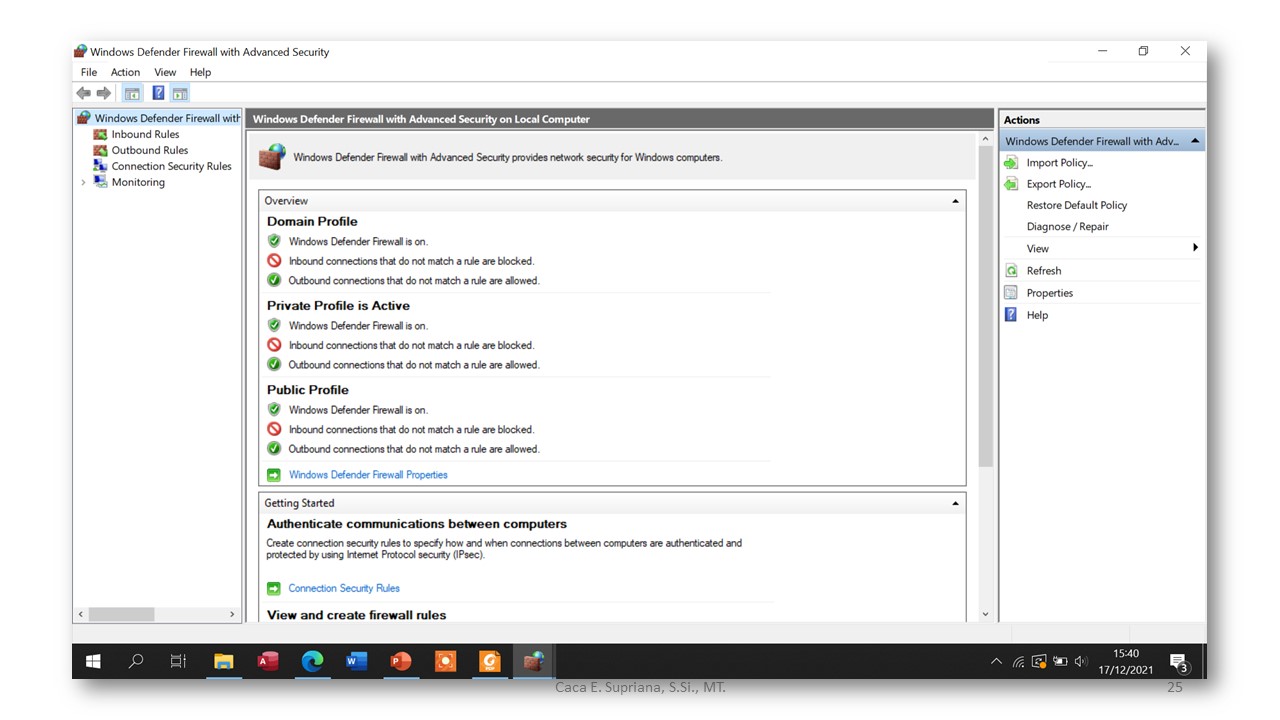Open the notification center icon
Viewport: 1280px width, 720px height.
1179,662
